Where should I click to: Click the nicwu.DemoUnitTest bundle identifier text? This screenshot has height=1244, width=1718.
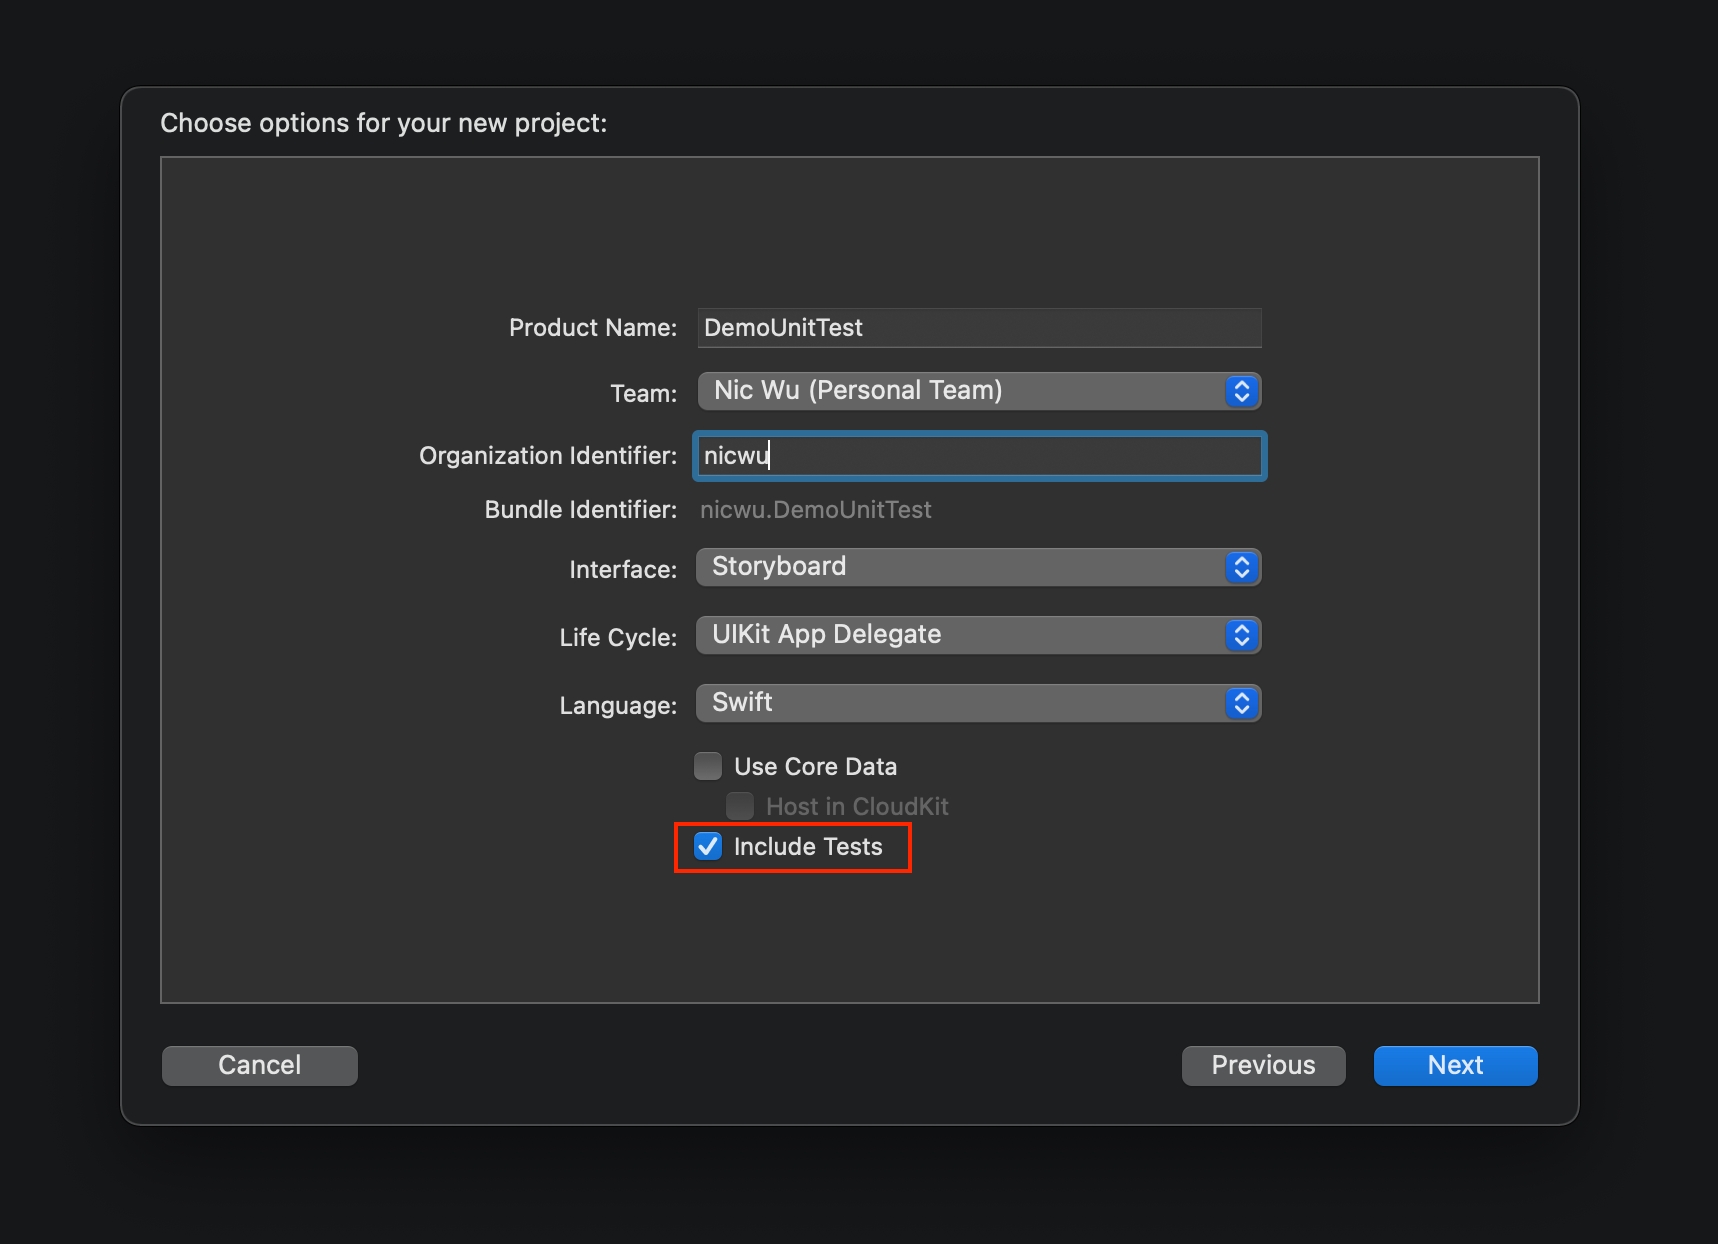point(815,510)
